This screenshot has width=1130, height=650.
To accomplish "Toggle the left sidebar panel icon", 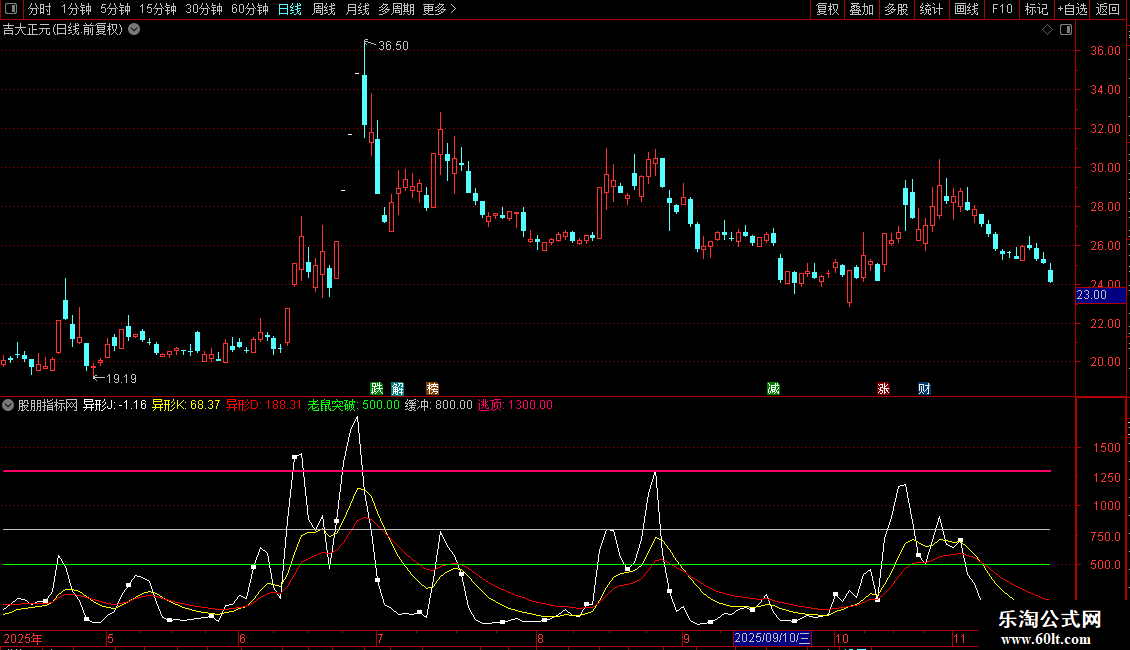I will pos(10,9).
